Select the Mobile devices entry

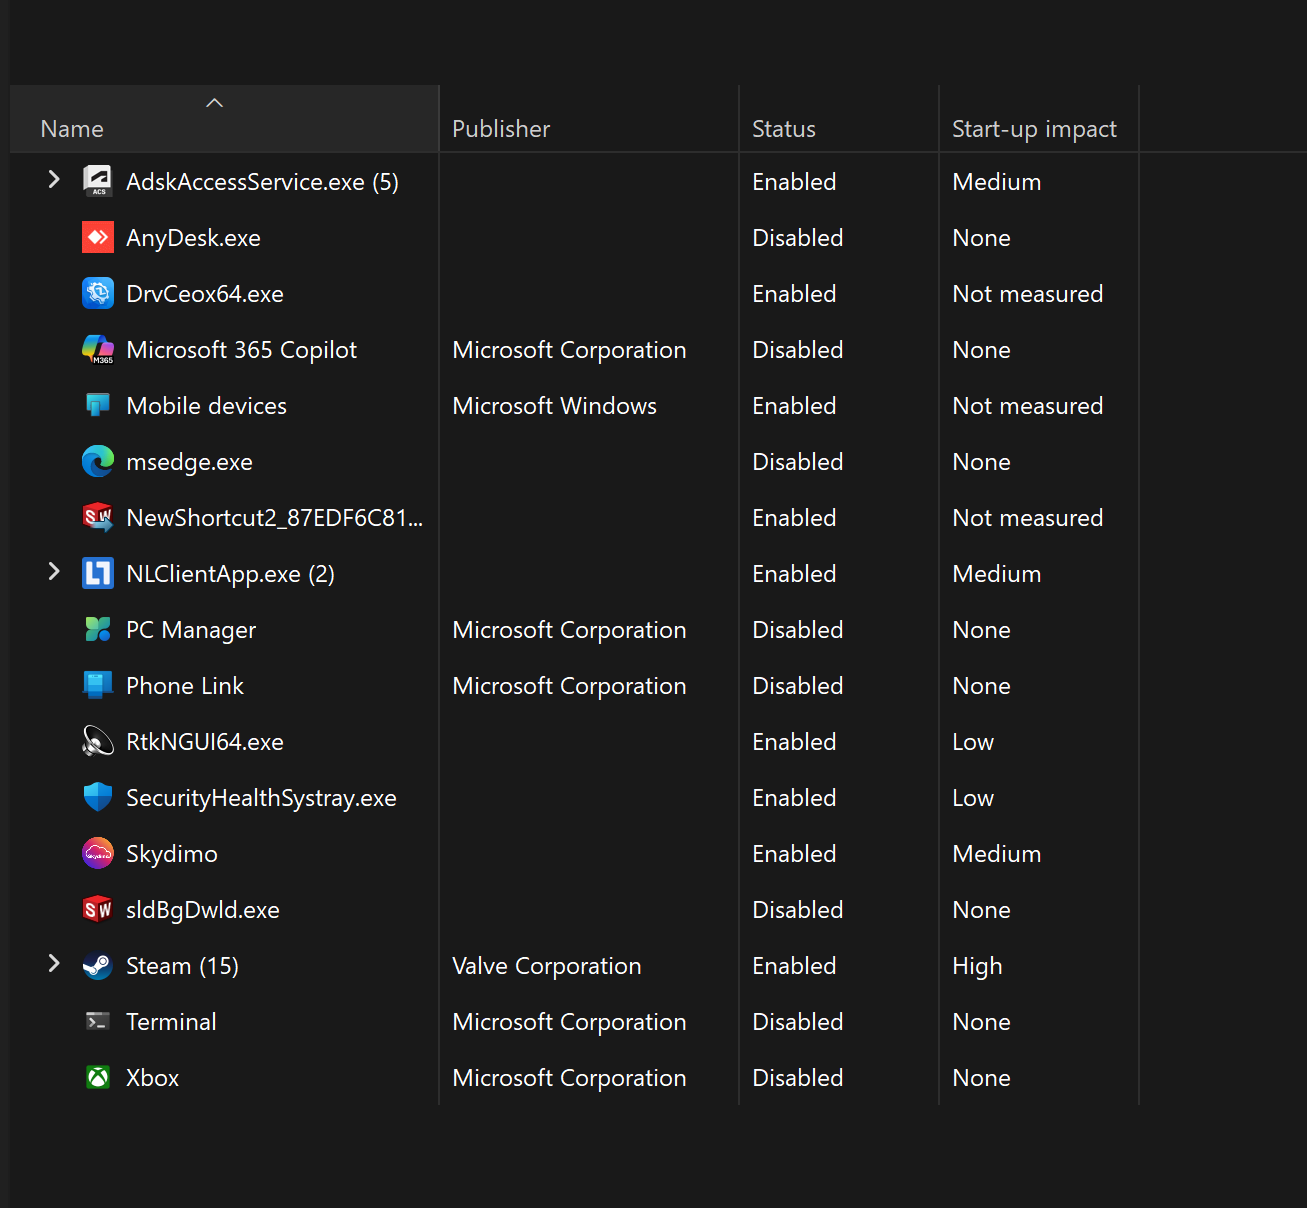point(206,406)
